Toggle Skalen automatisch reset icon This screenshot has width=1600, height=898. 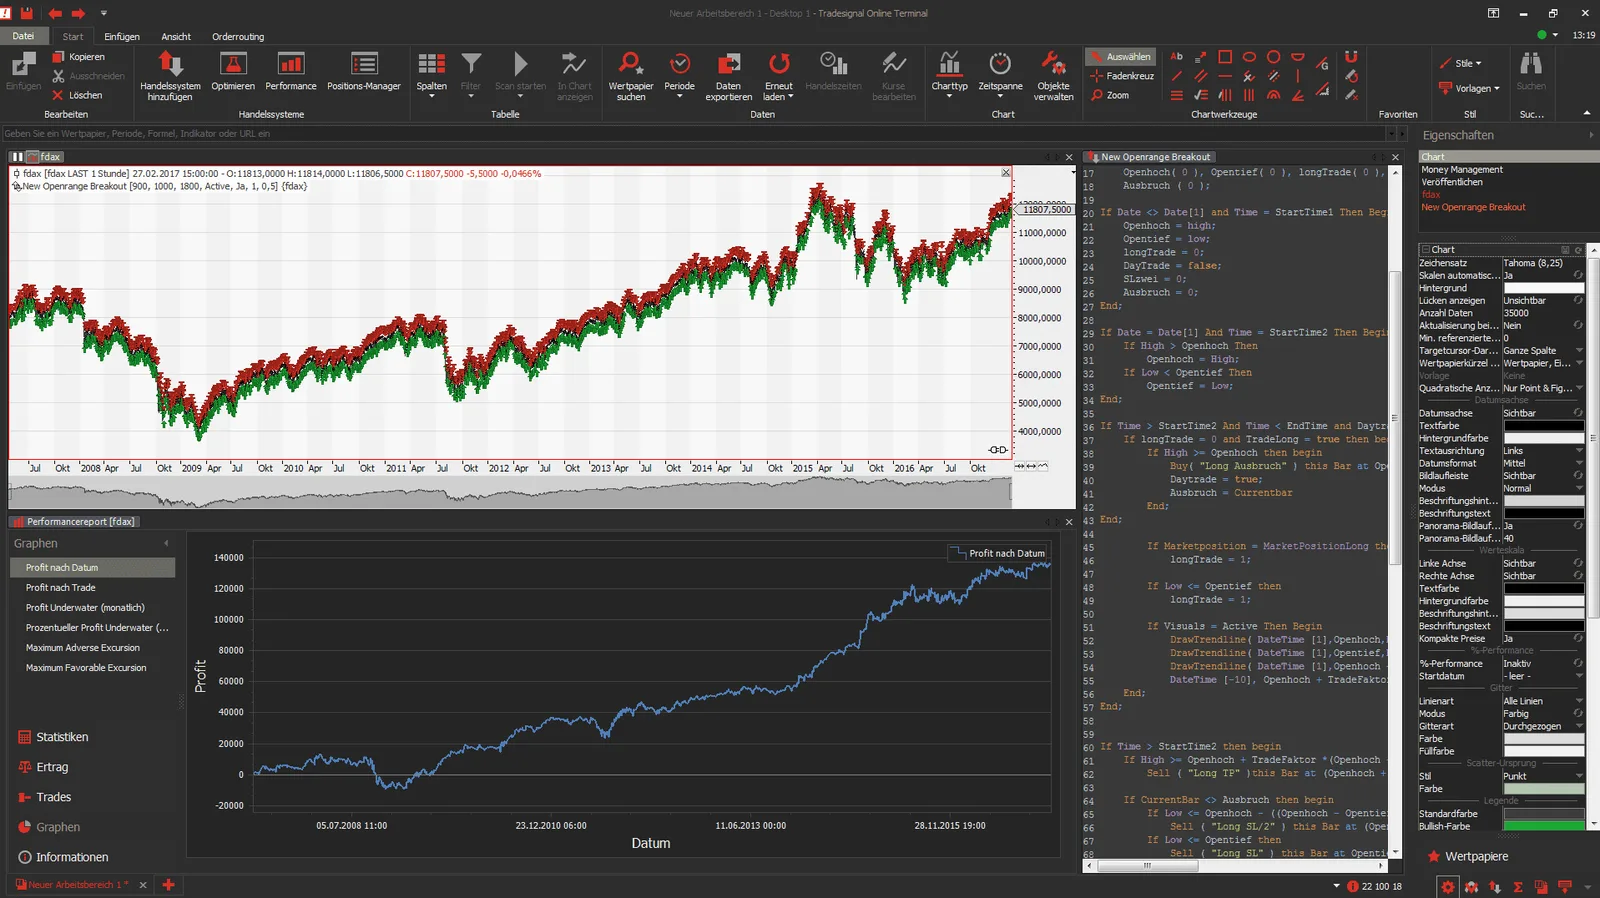1578,275
